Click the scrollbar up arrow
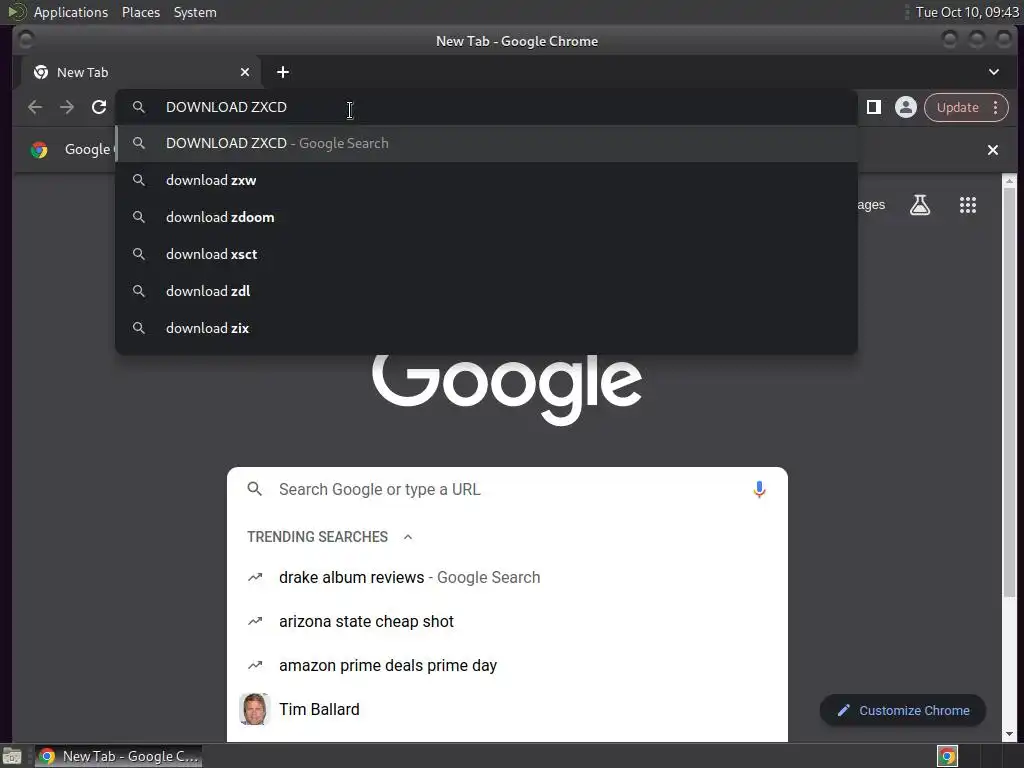 (x=1010, y=181)
